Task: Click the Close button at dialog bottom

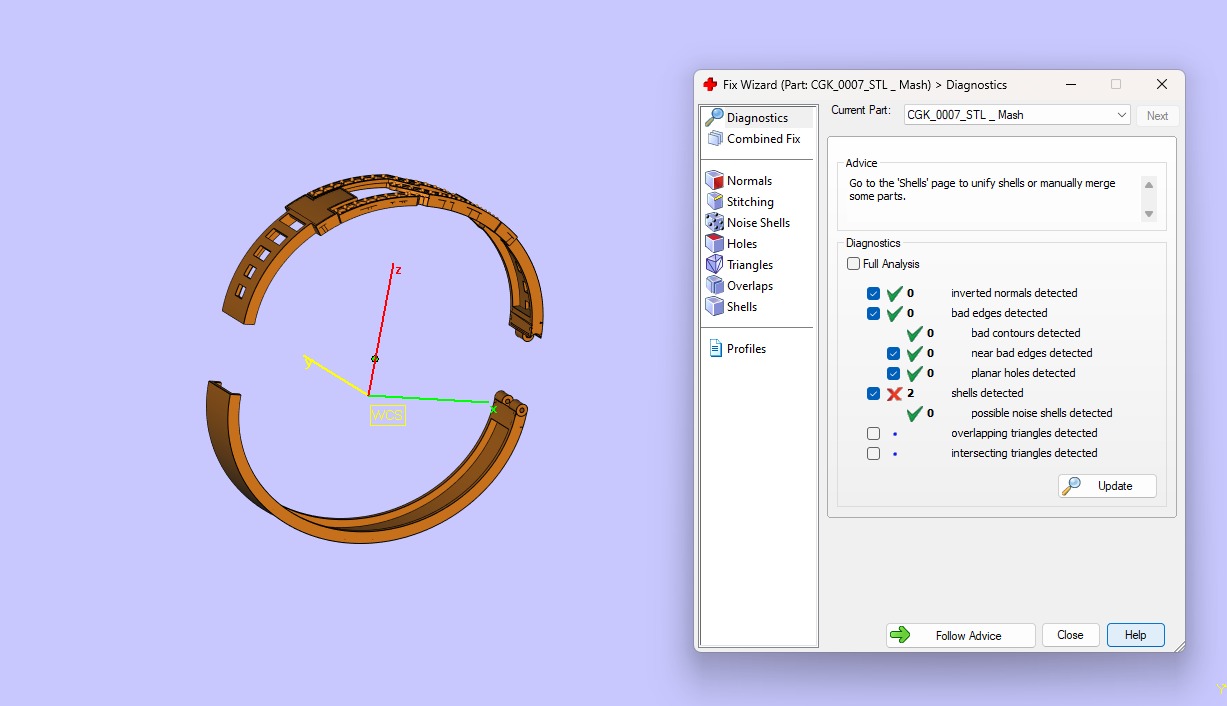Action: tap(1070, 635)
